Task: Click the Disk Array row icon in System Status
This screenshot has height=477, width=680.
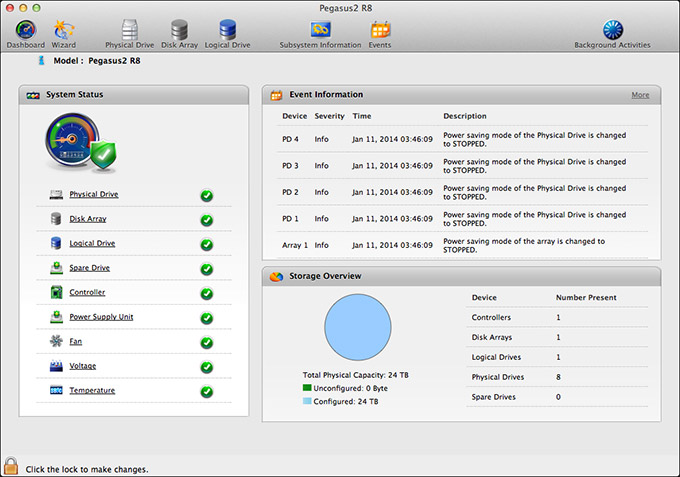Action: (56, 219)
